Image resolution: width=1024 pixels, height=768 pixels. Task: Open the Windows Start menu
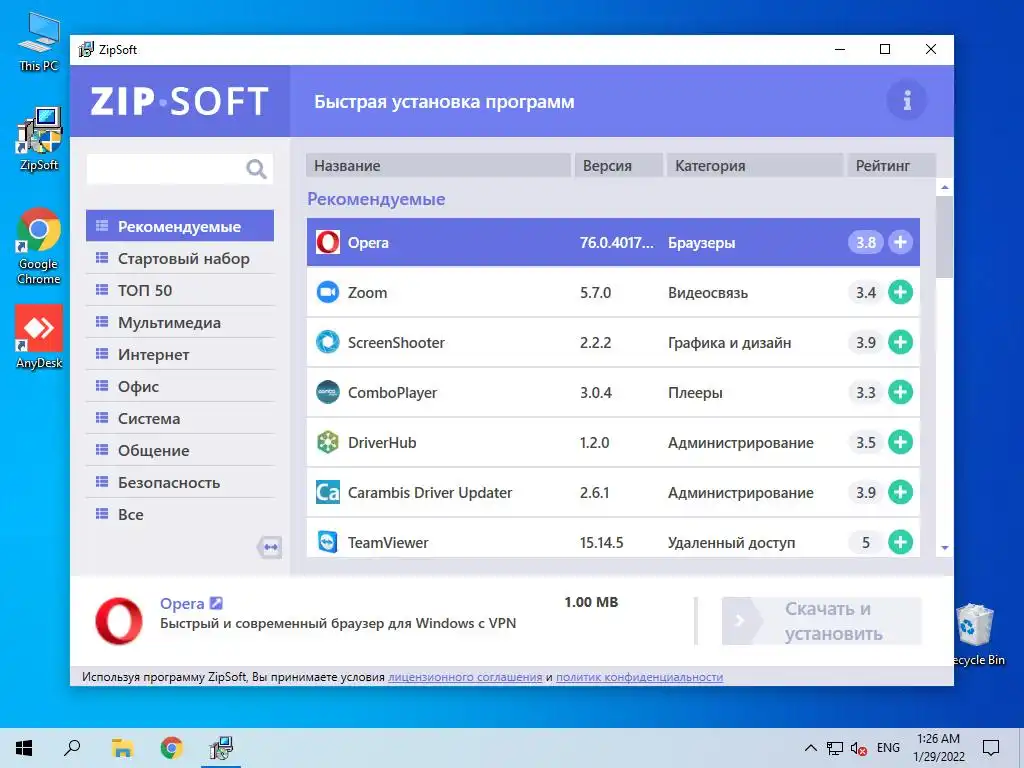click(x=24, y=748)
